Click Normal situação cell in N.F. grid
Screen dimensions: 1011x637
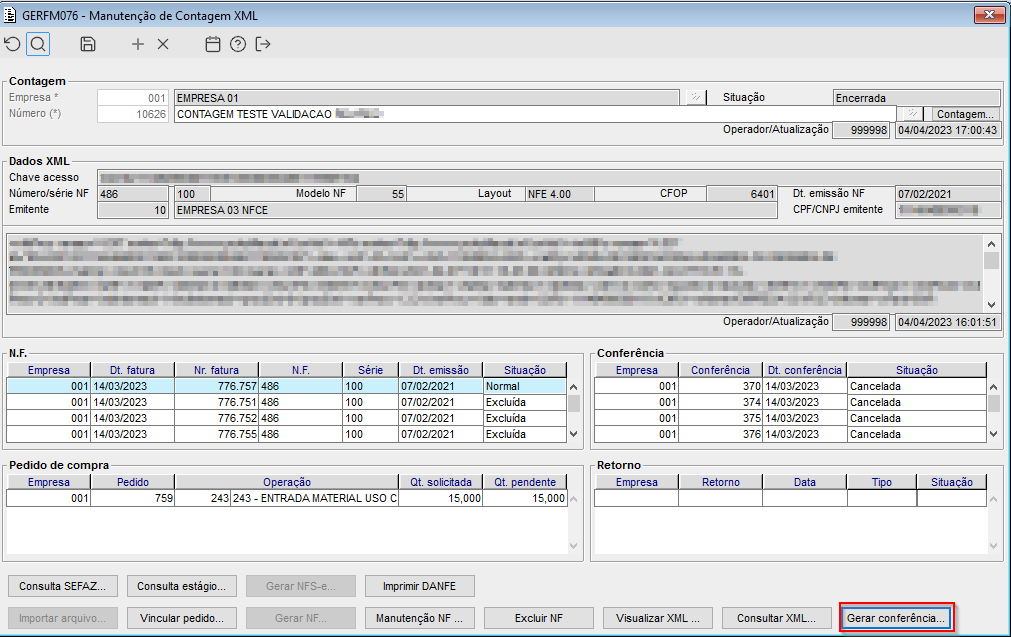coord(525,386)
